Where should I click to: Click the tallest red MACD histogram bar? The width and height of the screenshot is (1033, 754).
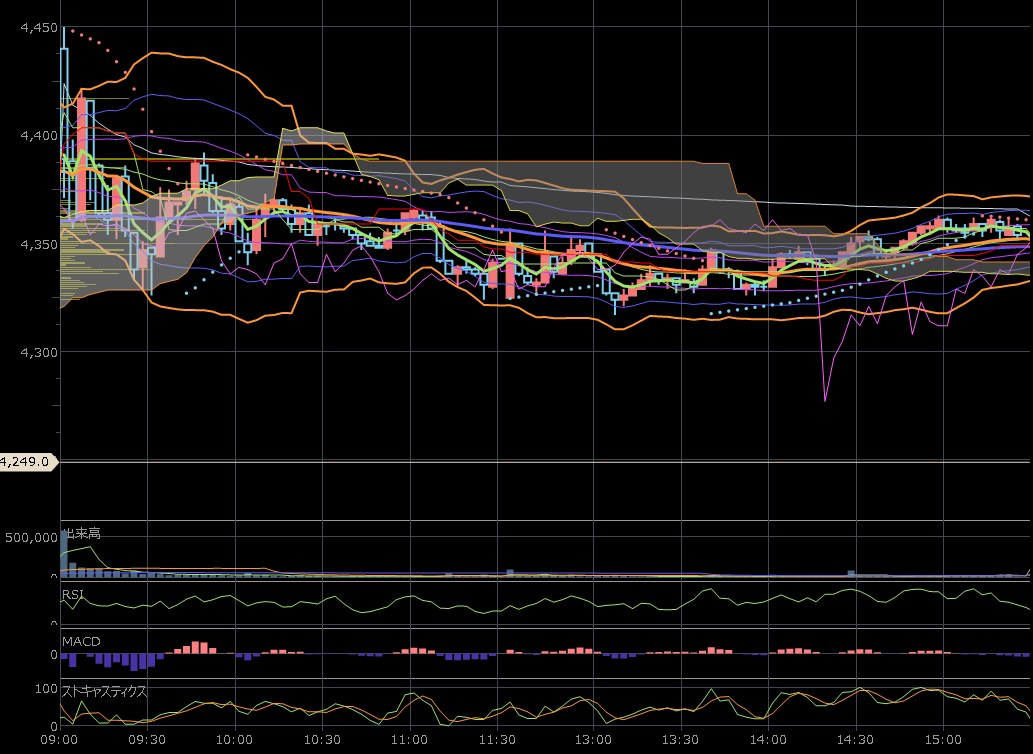point(196,647)
